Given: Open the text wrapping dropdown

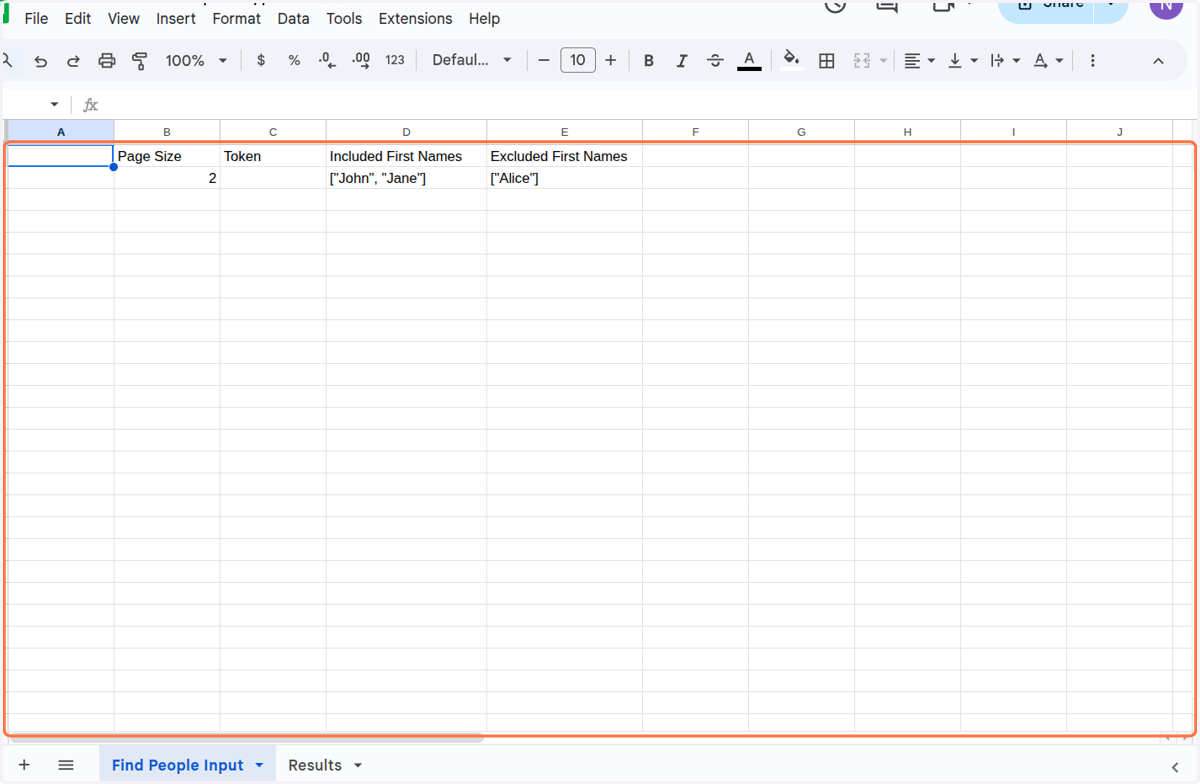Looking at the screenshot, I should (1005, 61).
